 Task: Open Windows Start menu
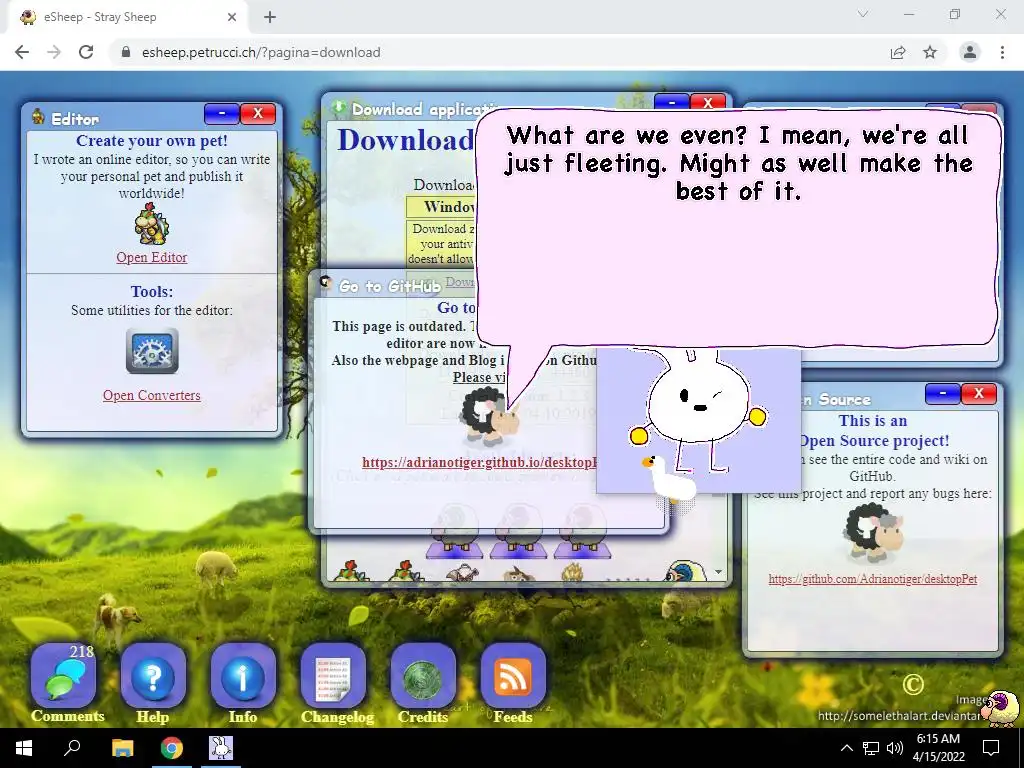pyautogui.click(x=24, y=748)
